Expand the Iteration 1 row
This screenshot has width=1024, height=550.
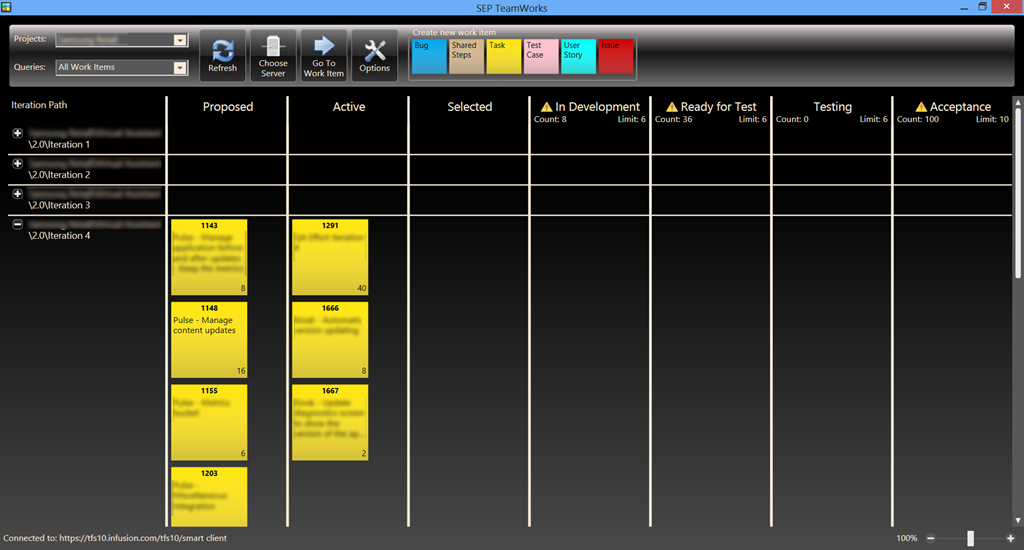click(18, 133)
